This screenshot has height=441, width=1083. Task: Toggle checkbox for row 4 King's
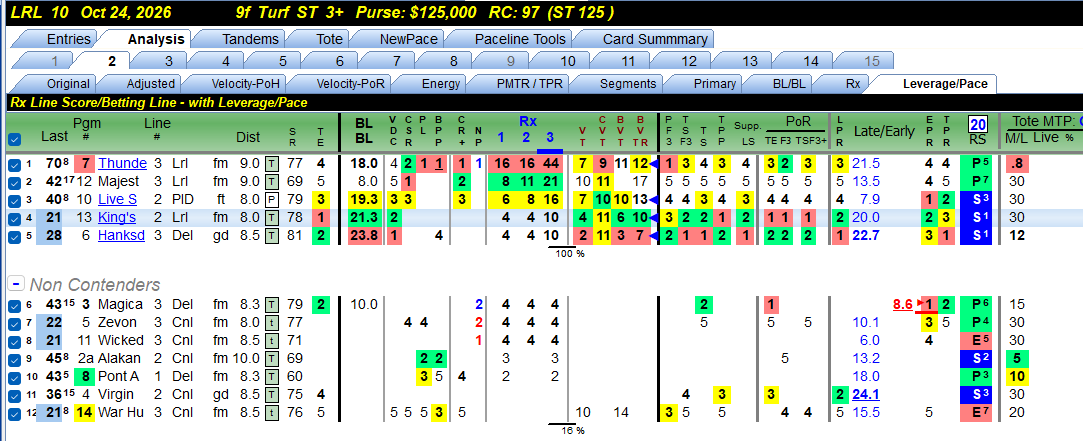14,218
